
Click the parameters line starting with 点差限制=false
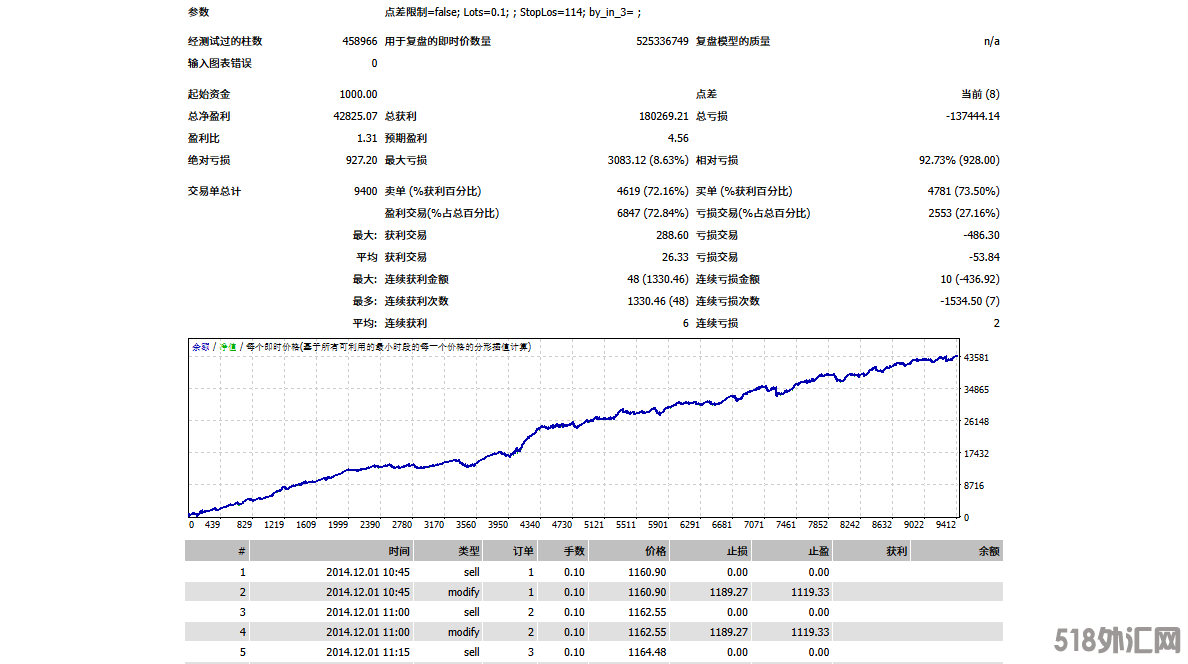[x=513, y=12]
